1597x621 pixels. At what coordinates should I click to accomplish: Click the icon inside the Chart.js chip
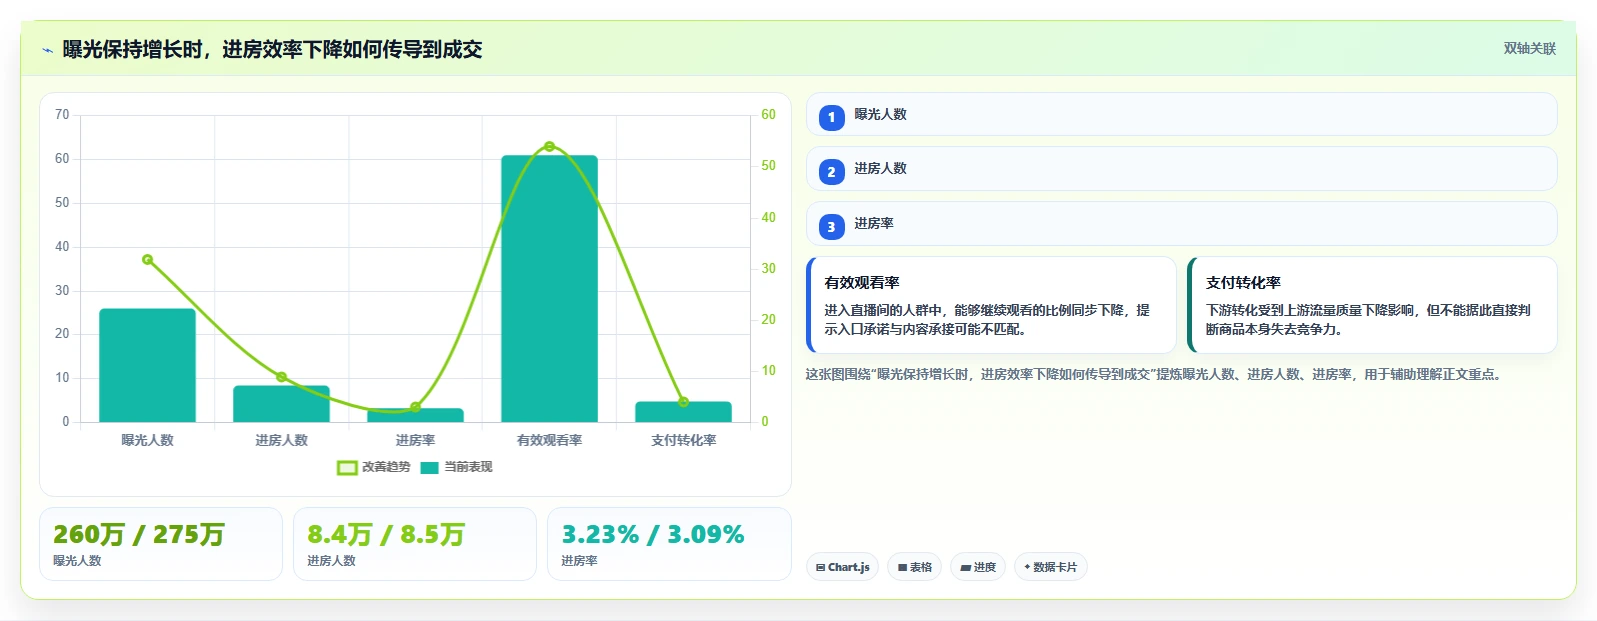[x=821, y=567]
